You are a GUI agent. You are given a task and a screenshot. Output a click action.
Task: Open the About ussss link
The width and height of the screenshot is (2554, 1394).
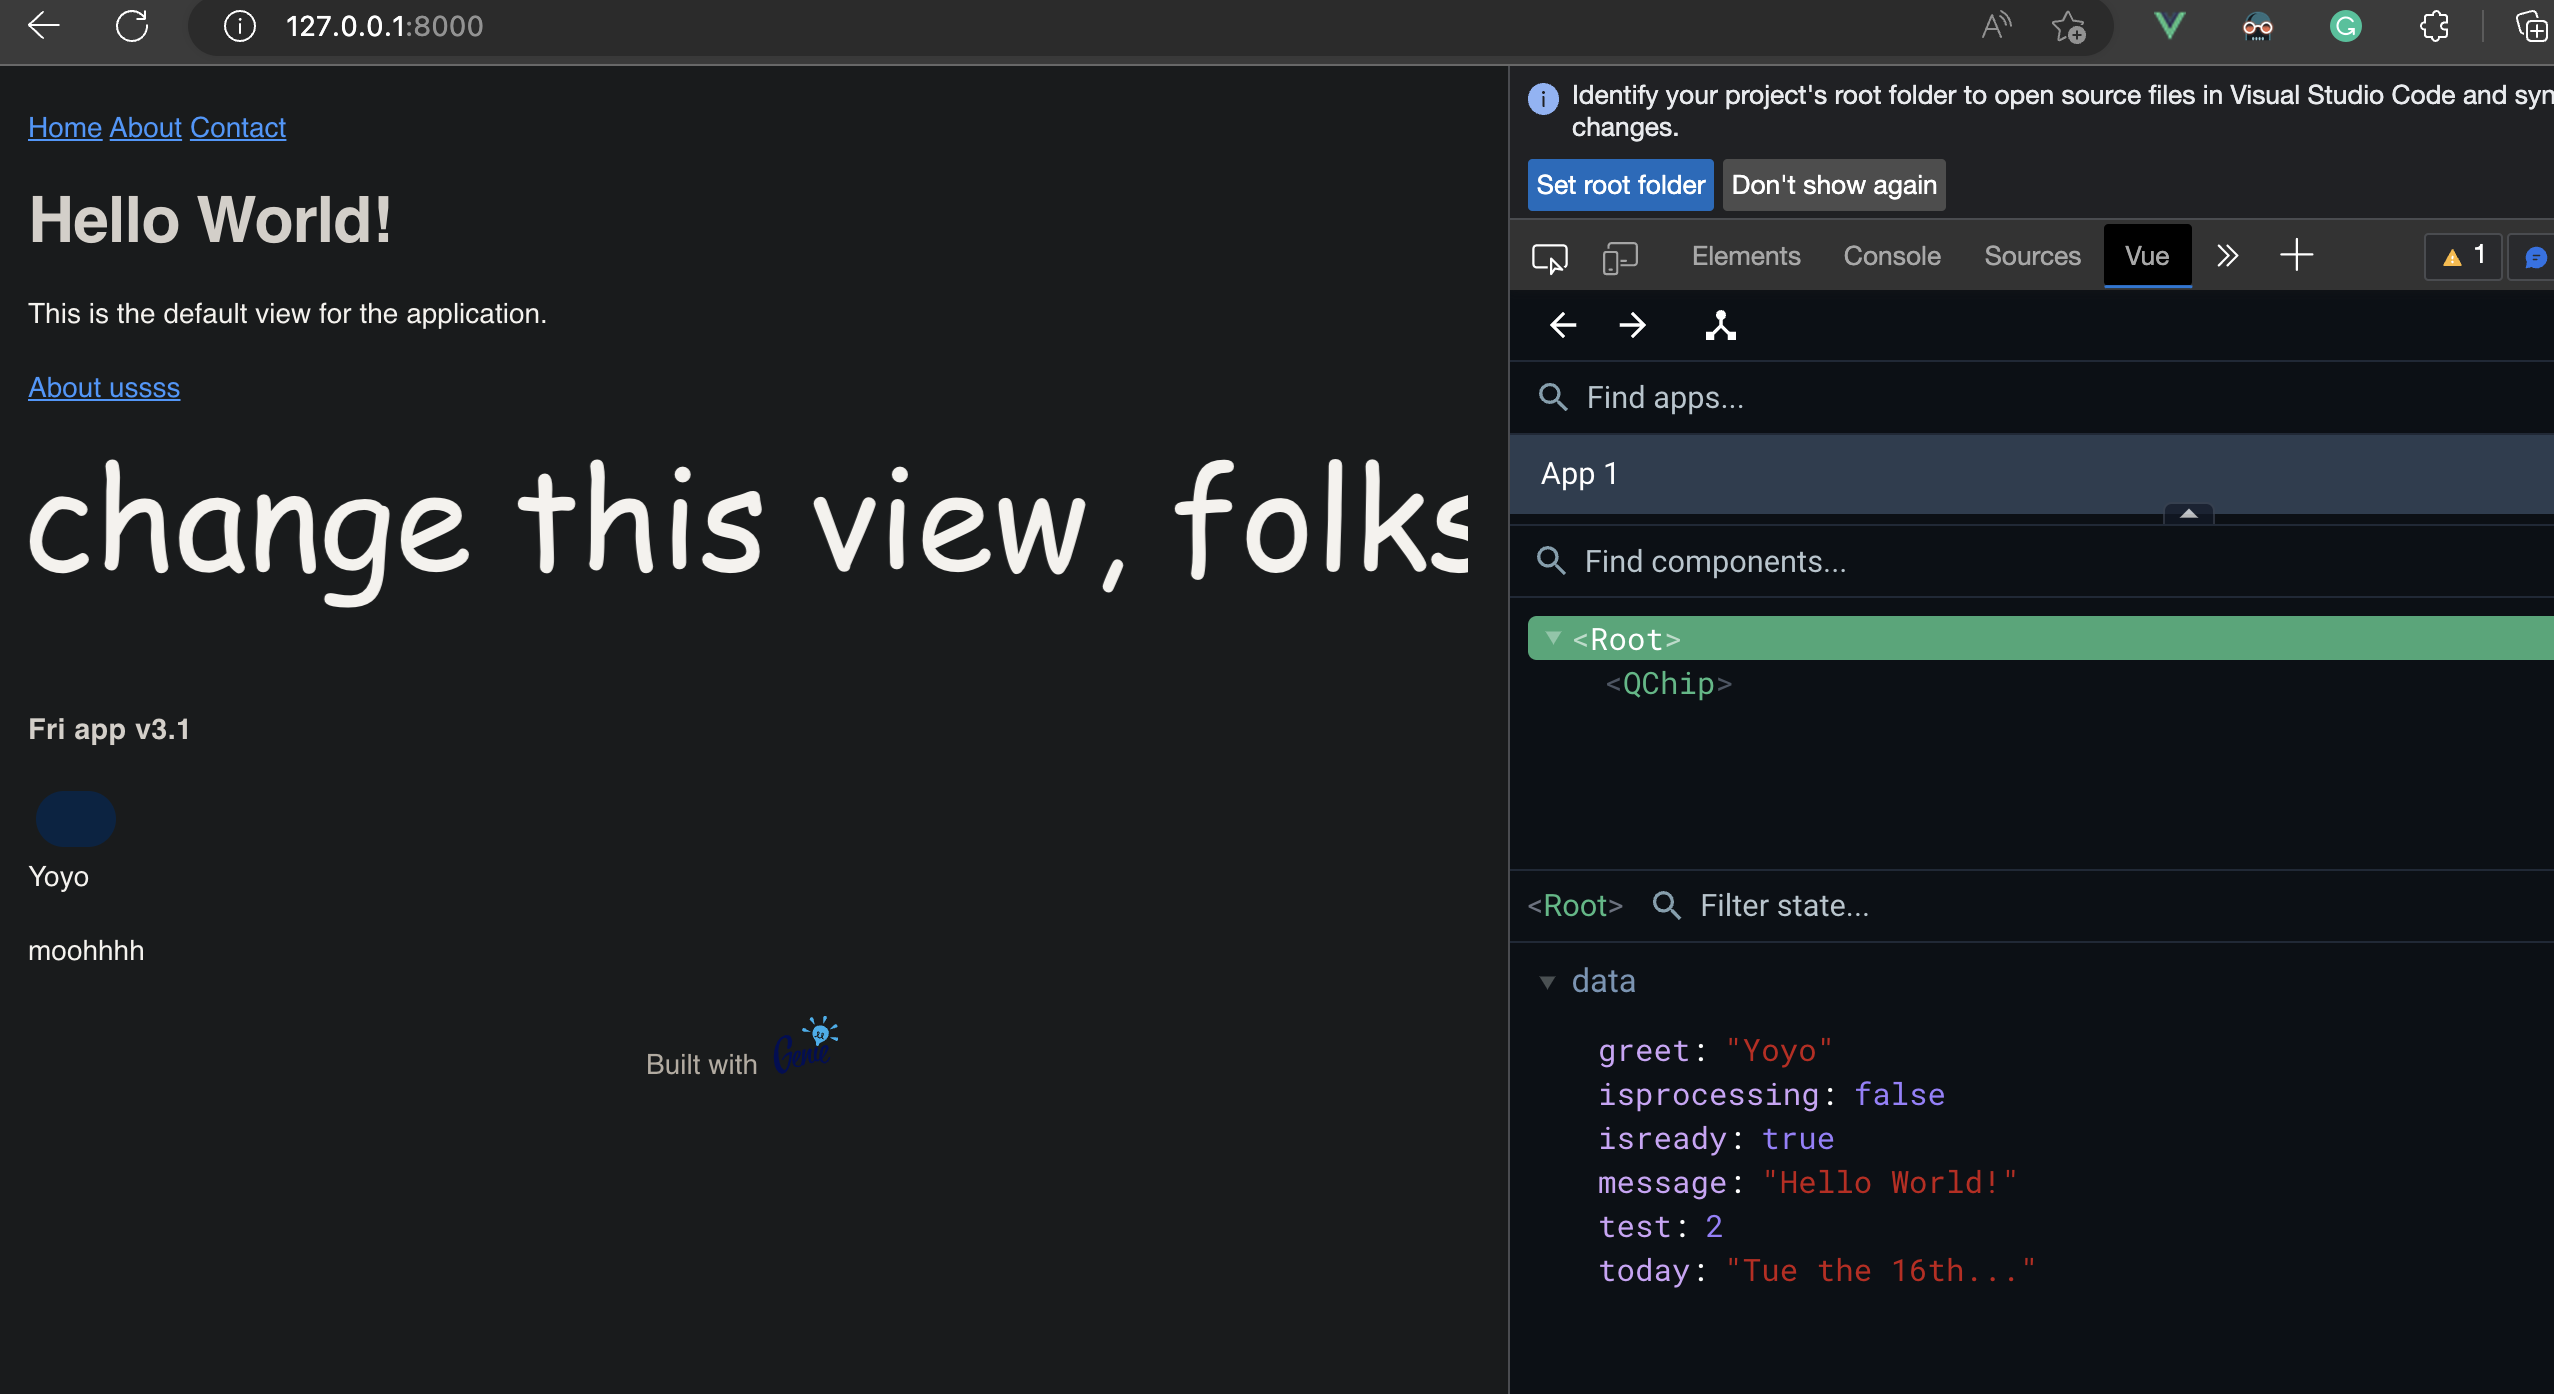pos(104,388)
